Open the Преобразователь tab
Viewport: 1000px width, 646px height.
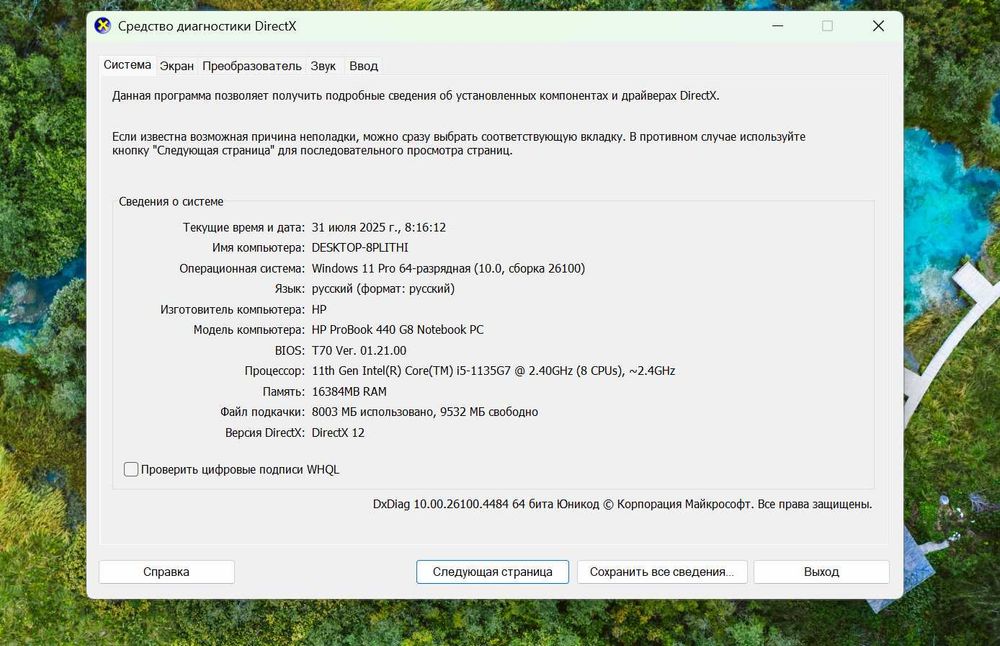[252, 66]
